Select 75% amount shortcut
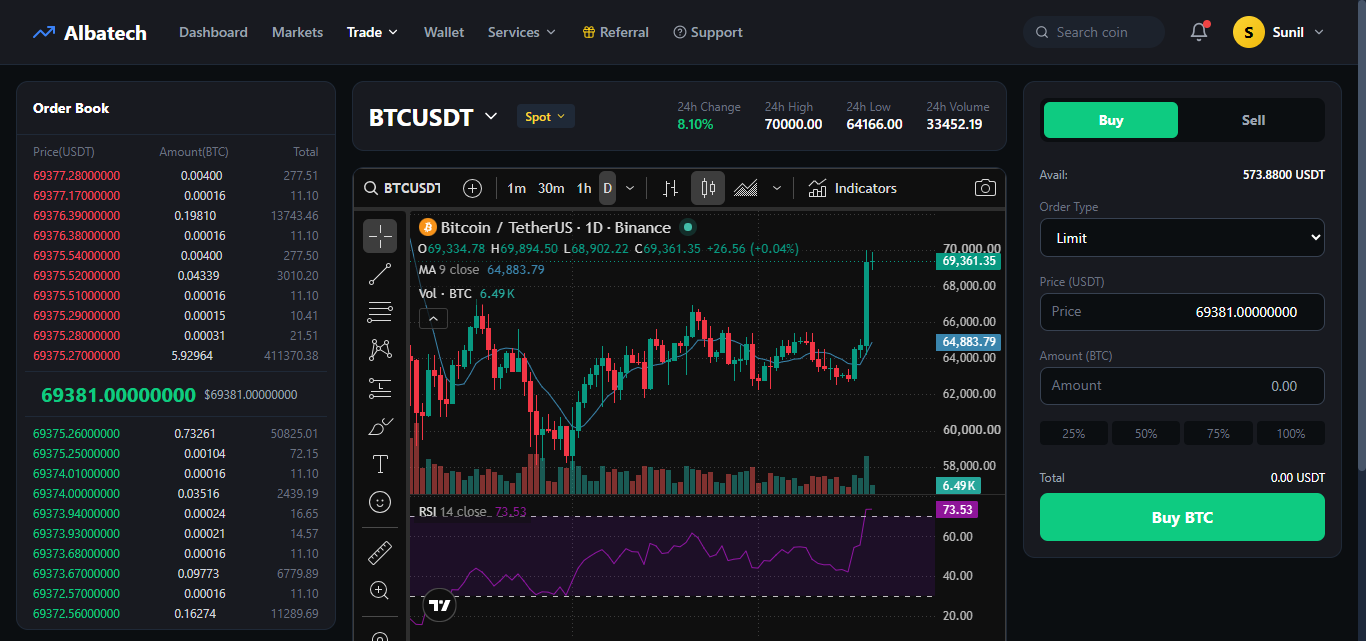The image size is (1366, 641). coord(1218,433)
